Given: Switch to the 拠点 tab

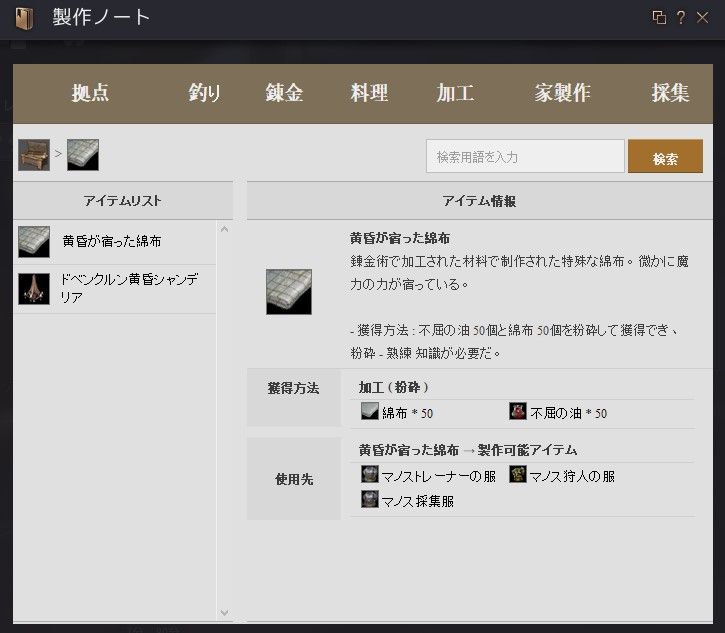Looking at the screenshot, I should pyautogui.click(x=90, y=93).
